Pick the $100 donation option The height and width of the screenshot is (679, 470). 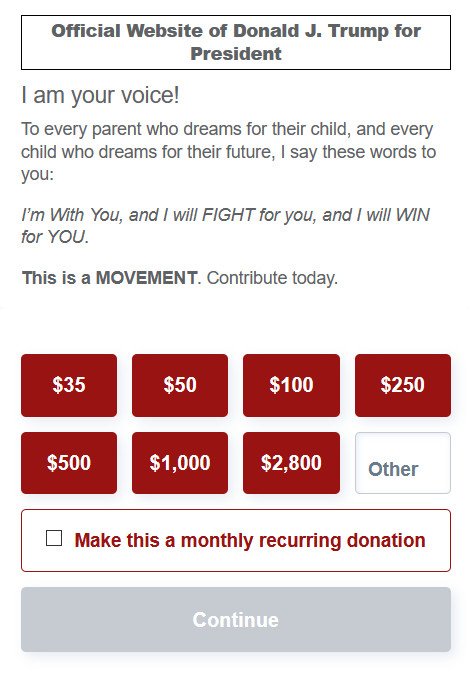click(x=291, y=385)
